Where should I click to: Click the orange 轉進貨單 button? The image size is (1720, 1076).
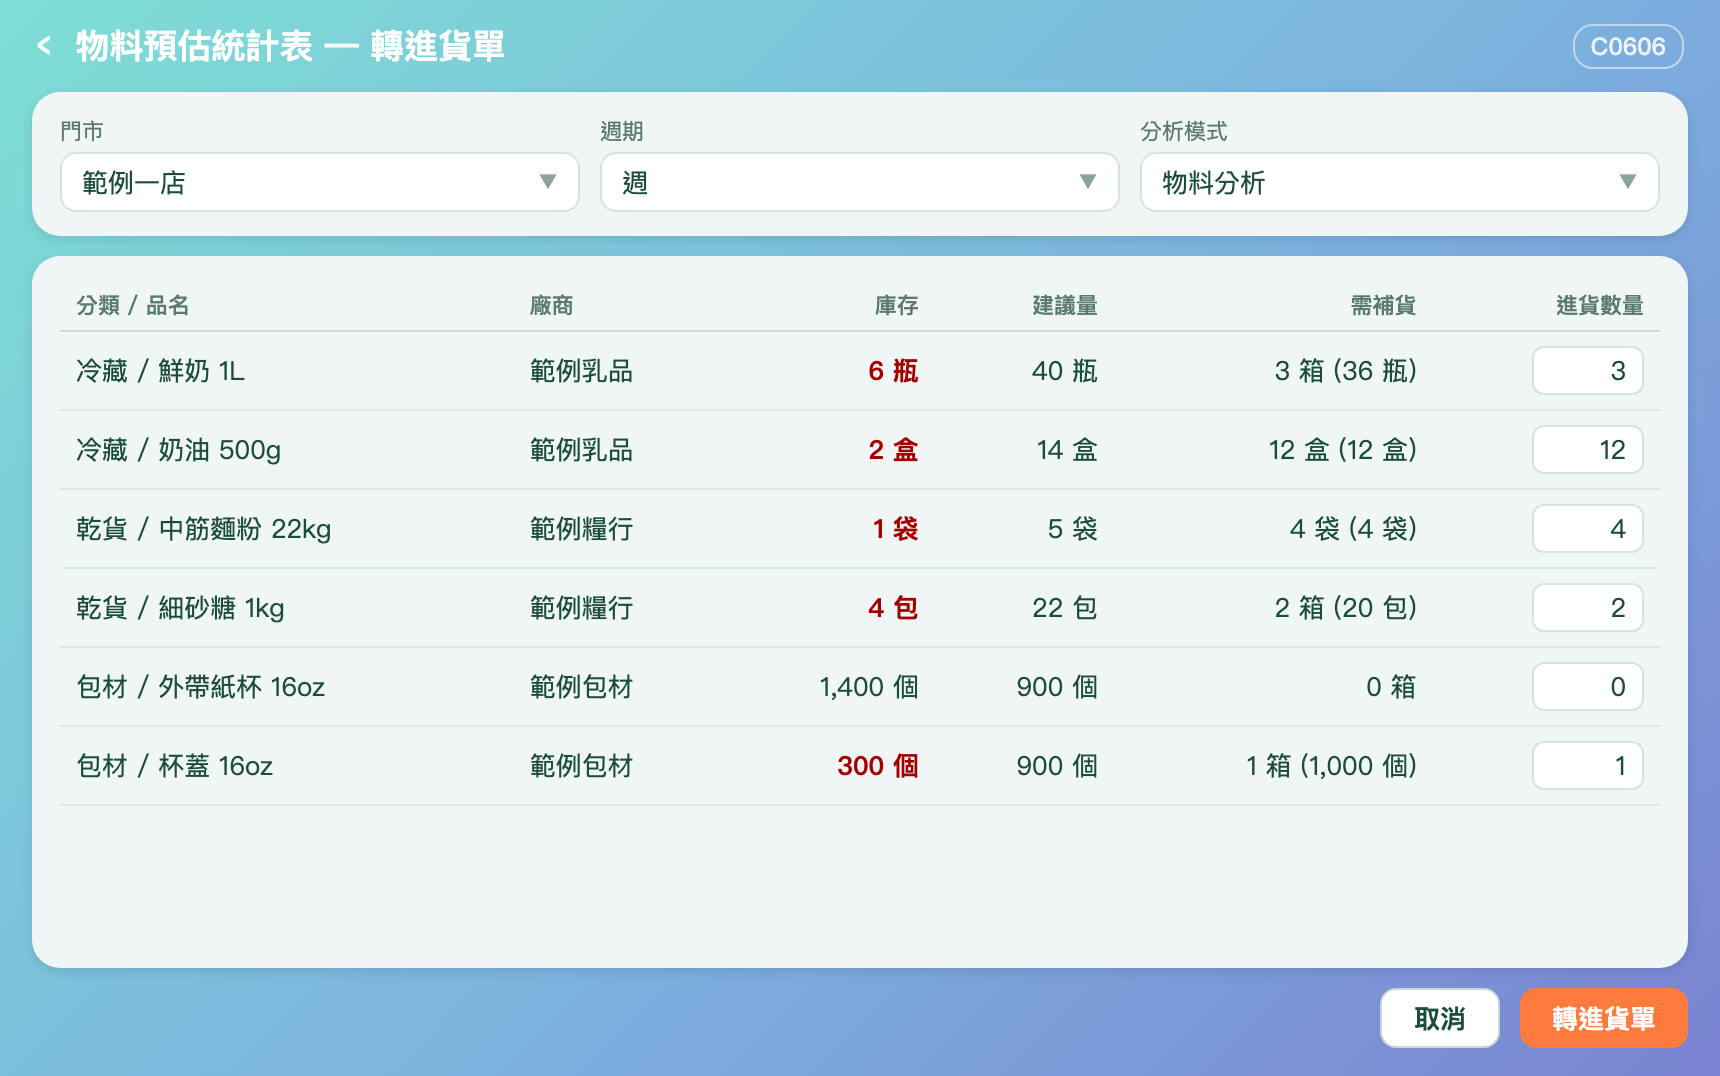point(1604,1018)
